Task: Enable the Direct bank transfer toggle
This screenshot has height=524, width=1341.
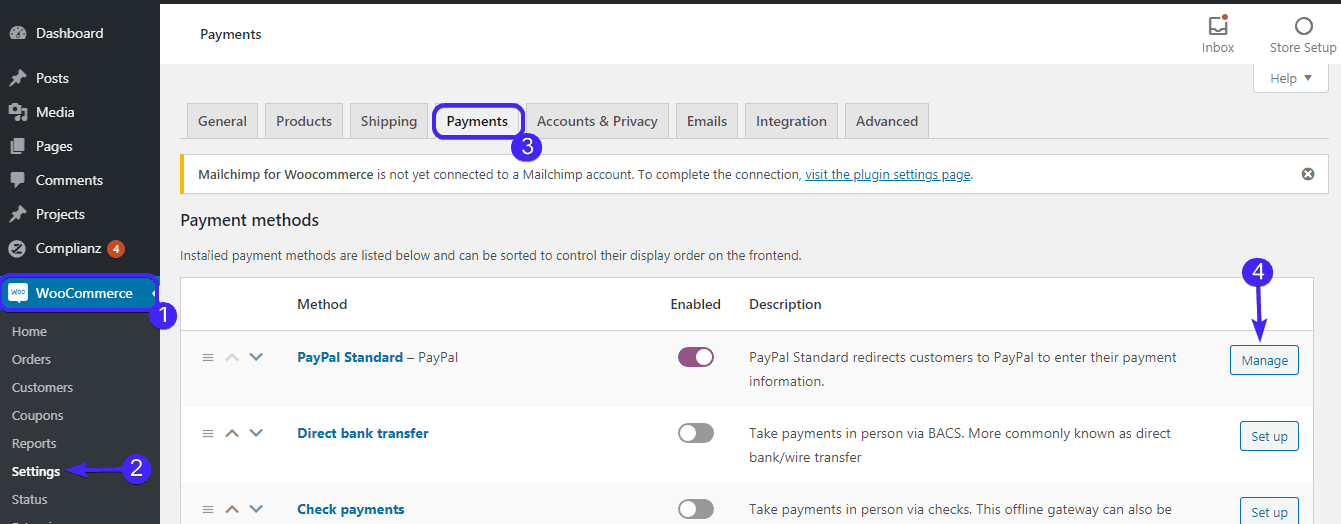Action: point(696,433)
